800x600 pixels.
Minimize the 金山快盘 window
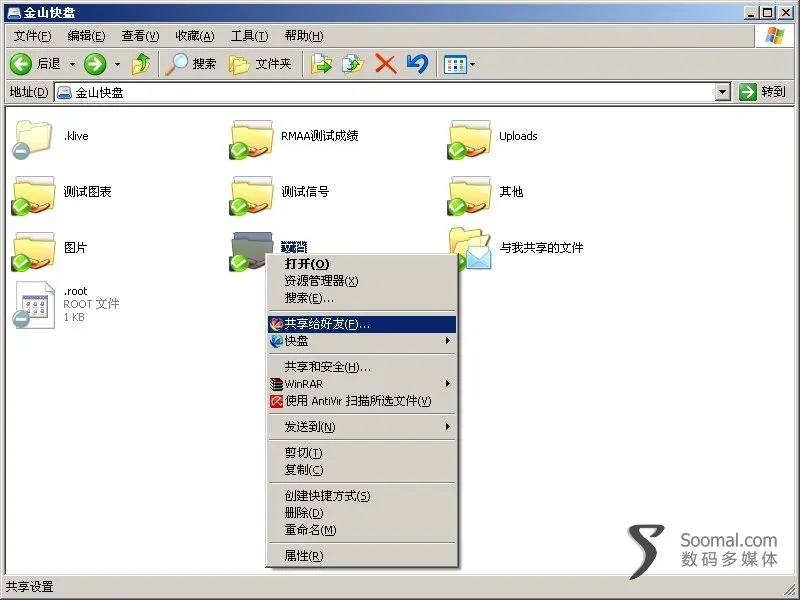click(751, 13)
